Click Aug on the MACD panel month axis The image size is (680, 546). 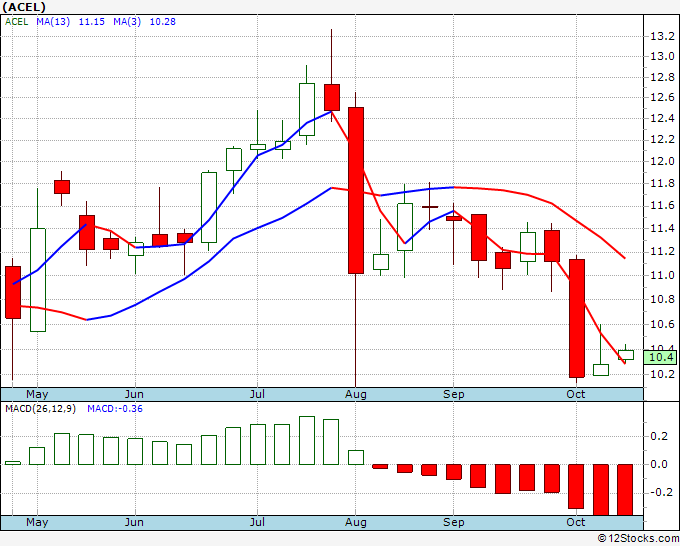356,522
